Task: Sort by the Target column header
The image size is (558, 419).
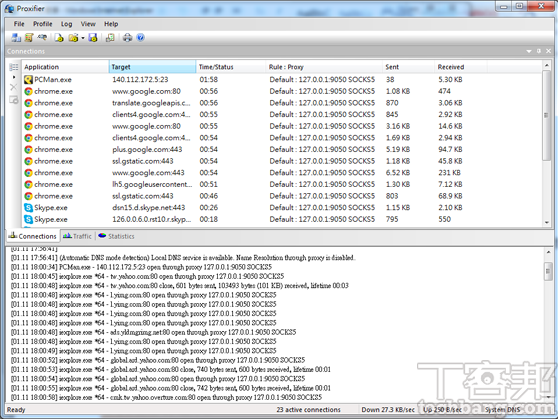Action: (152, 67)
